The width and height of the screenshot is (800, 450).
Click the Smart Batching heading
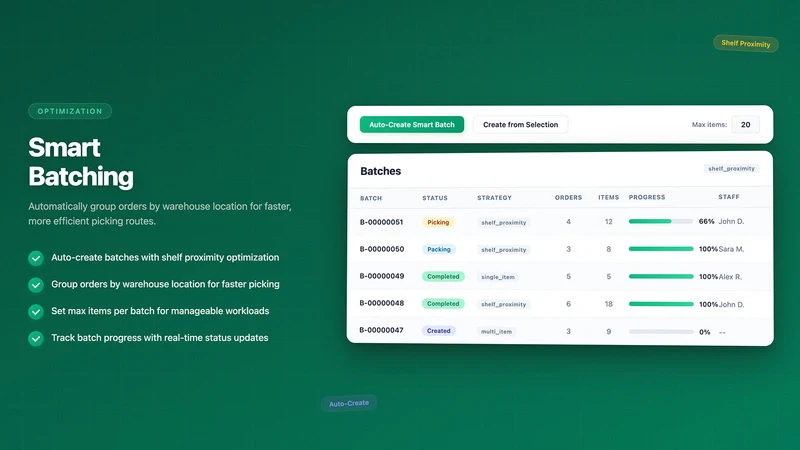coord(81,162)
